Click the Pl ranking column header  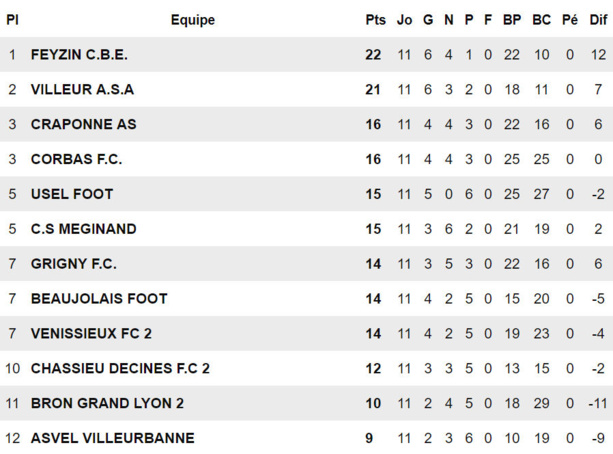tap(13, 20)
